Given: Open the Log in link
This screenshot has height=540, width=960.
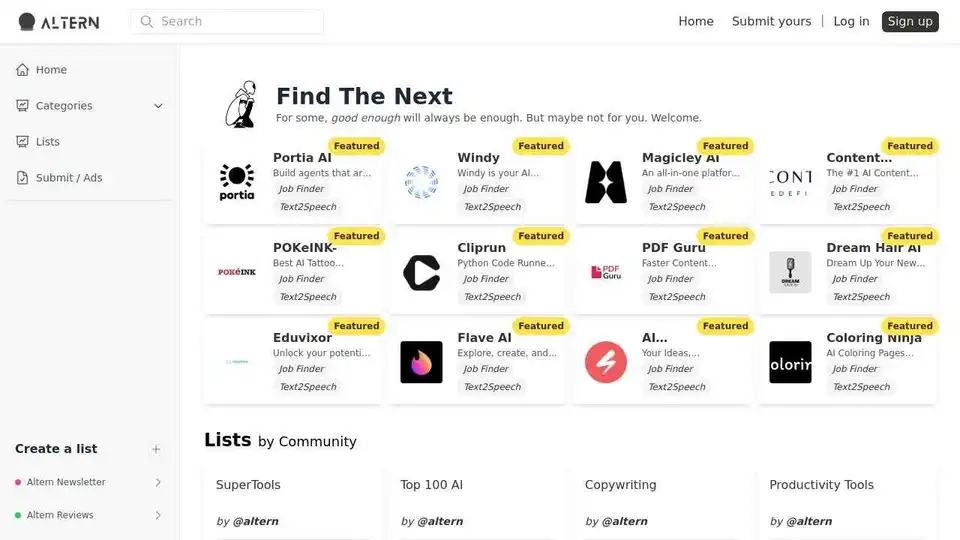Looking at the screenshot, I should (851, 21).
